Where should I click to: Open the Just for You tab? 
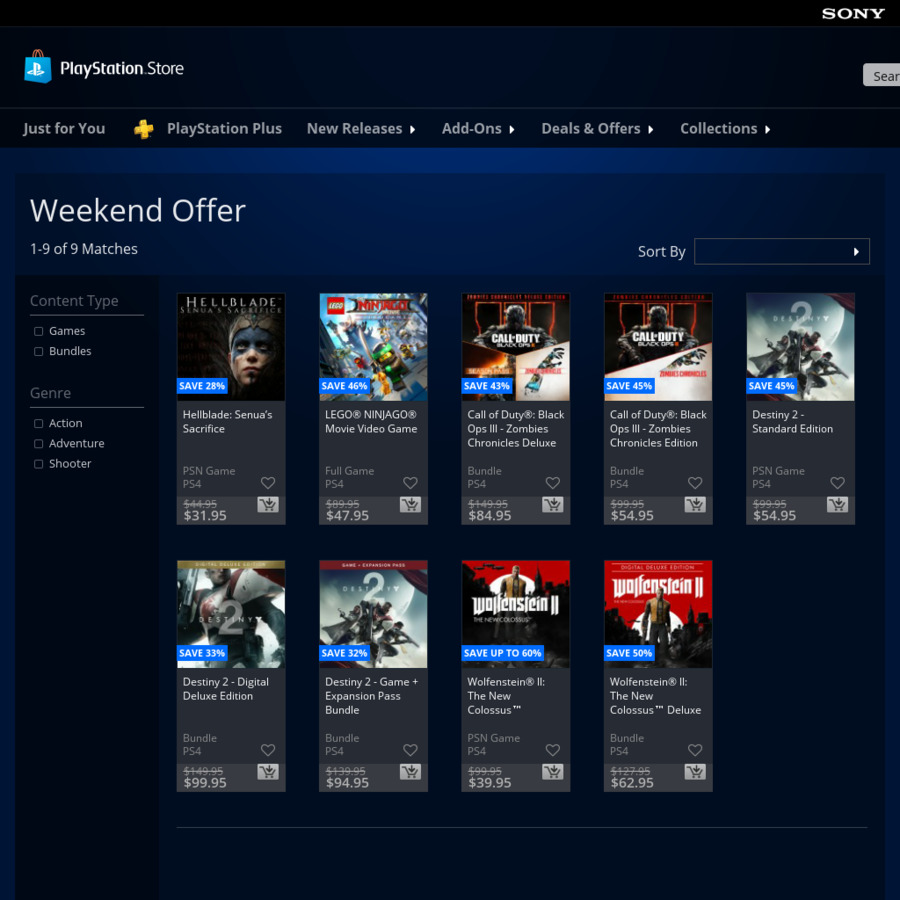[x=64, y=129]
